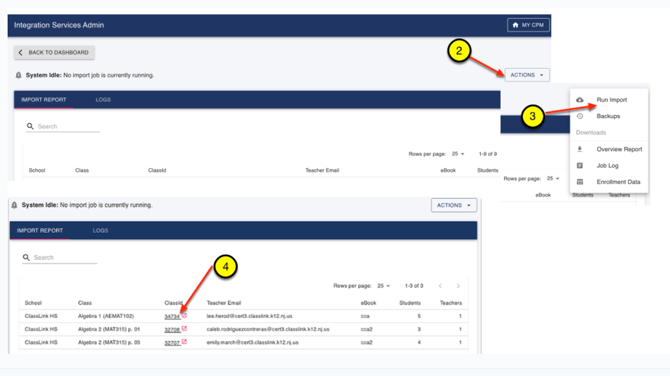670x376 pixels.
Task: Click the lower system idle bell icon
Action: tap(14, 205)
